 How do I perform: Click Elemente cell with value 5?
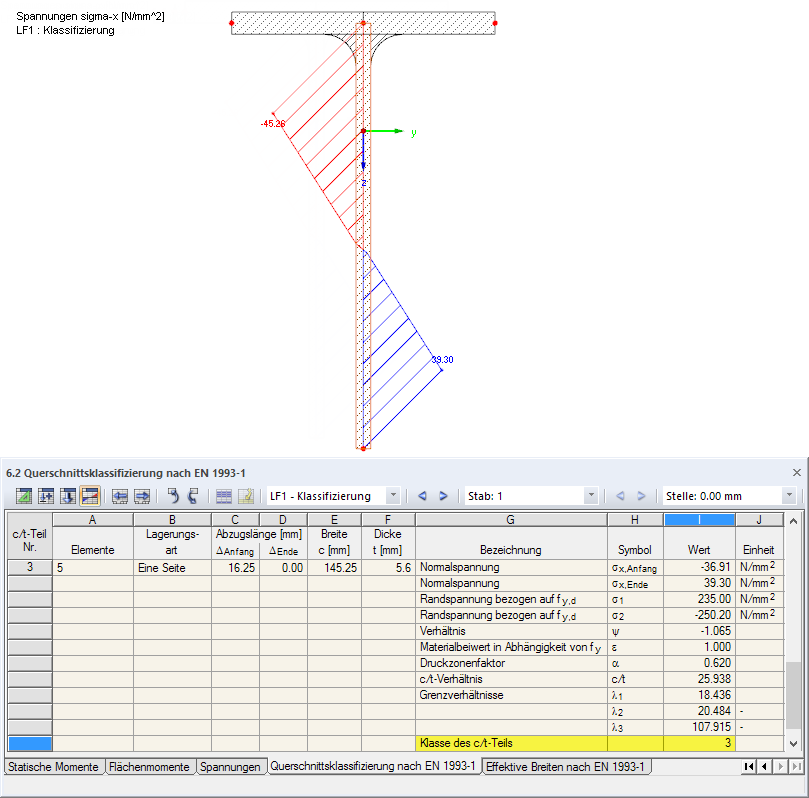92,567
